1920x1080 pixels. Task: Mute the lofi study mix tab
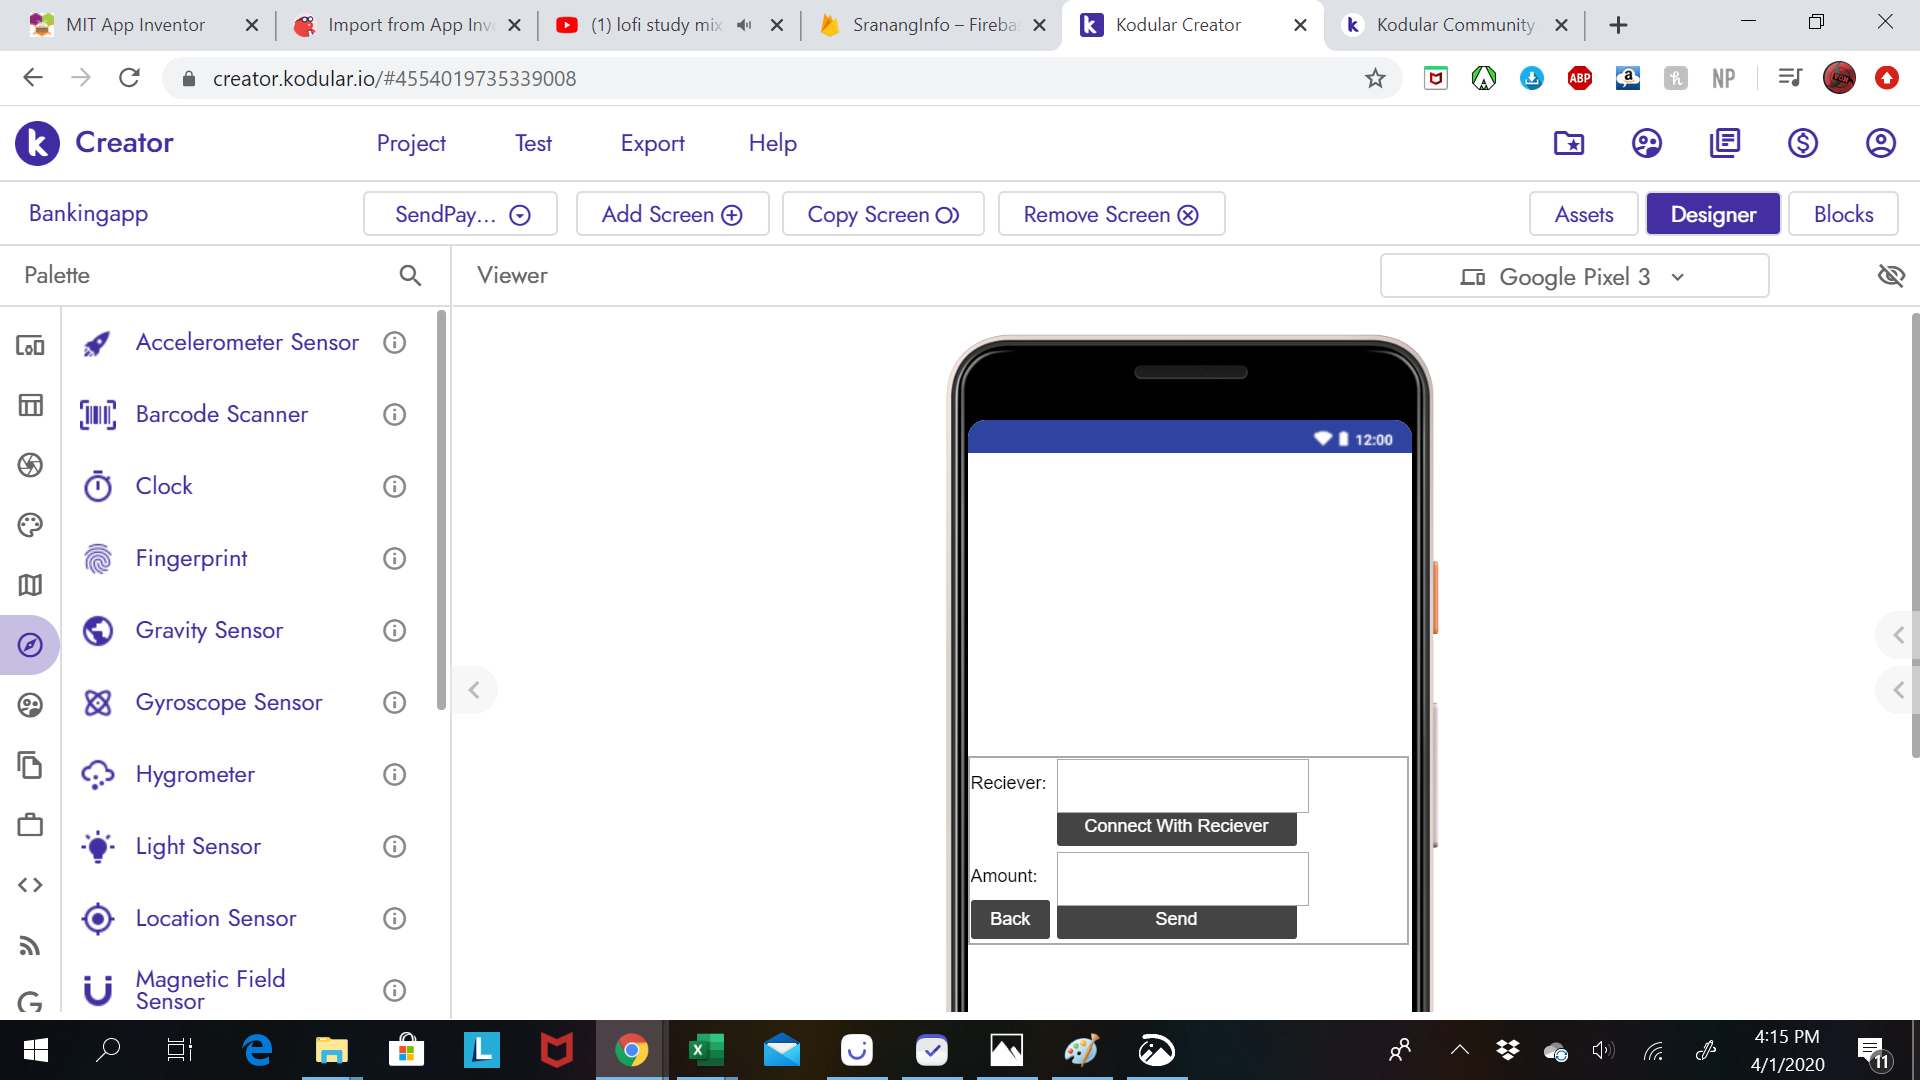[x=744, y=25]
